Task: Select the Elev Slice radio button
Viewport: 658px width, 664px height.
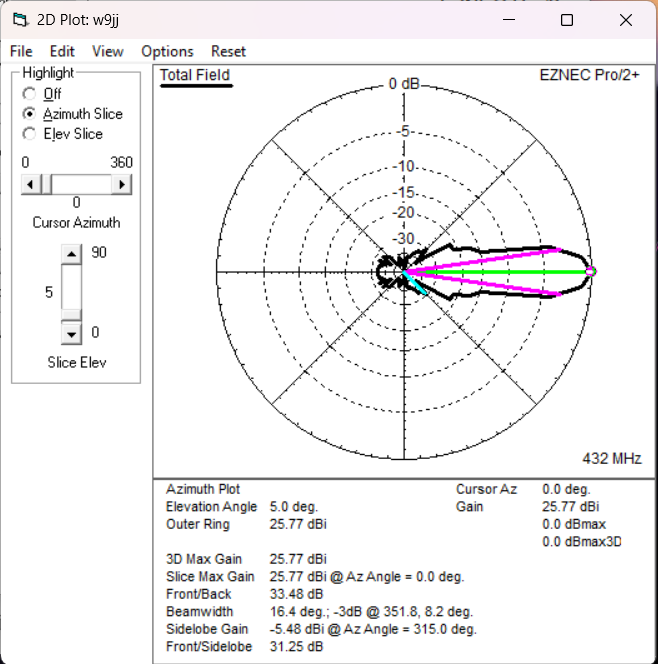Action: pos(29,134)
